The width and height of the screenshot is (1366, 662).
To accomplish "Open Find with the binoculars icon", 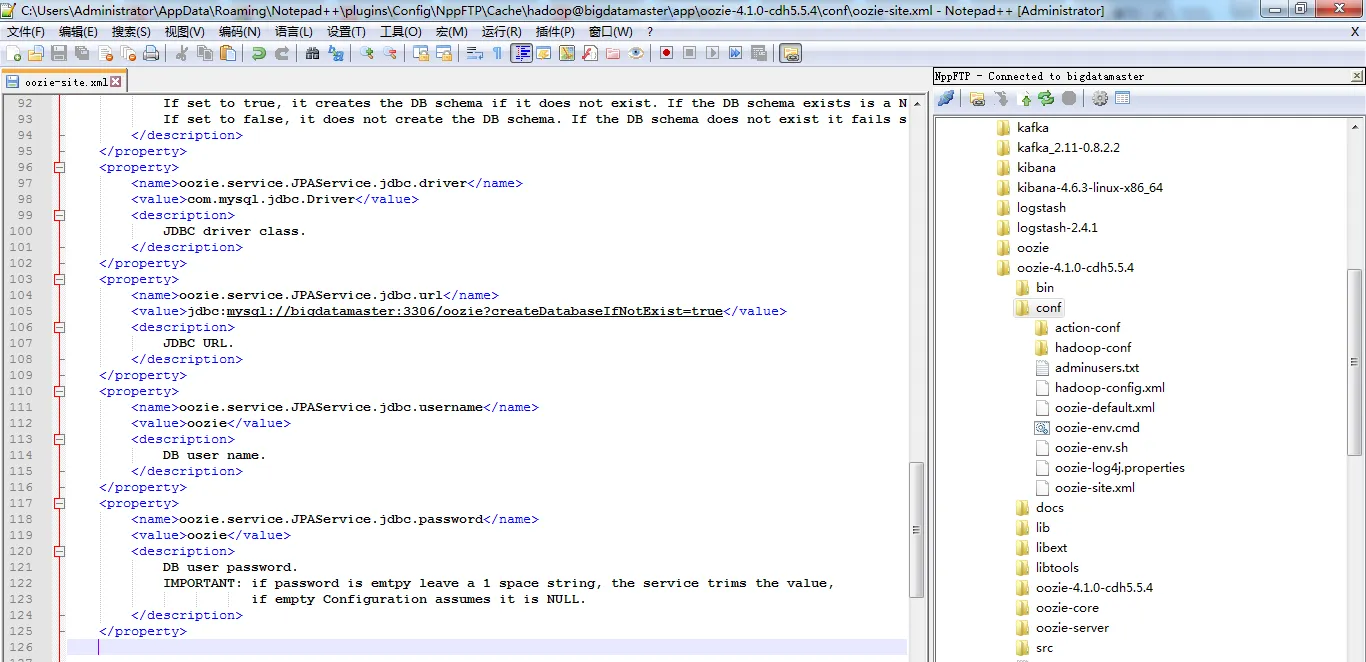I will (x=312, y=53).
